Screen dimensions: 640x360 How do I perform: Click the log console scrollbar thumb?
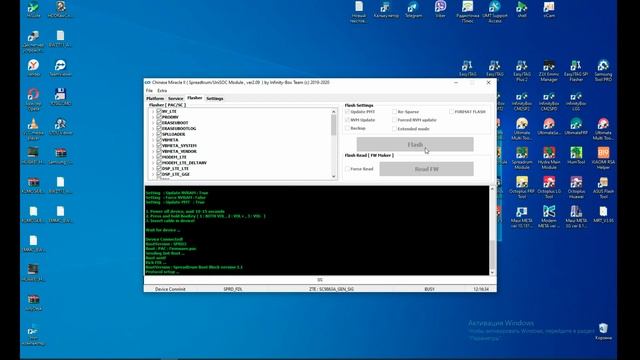pos(492,255)
